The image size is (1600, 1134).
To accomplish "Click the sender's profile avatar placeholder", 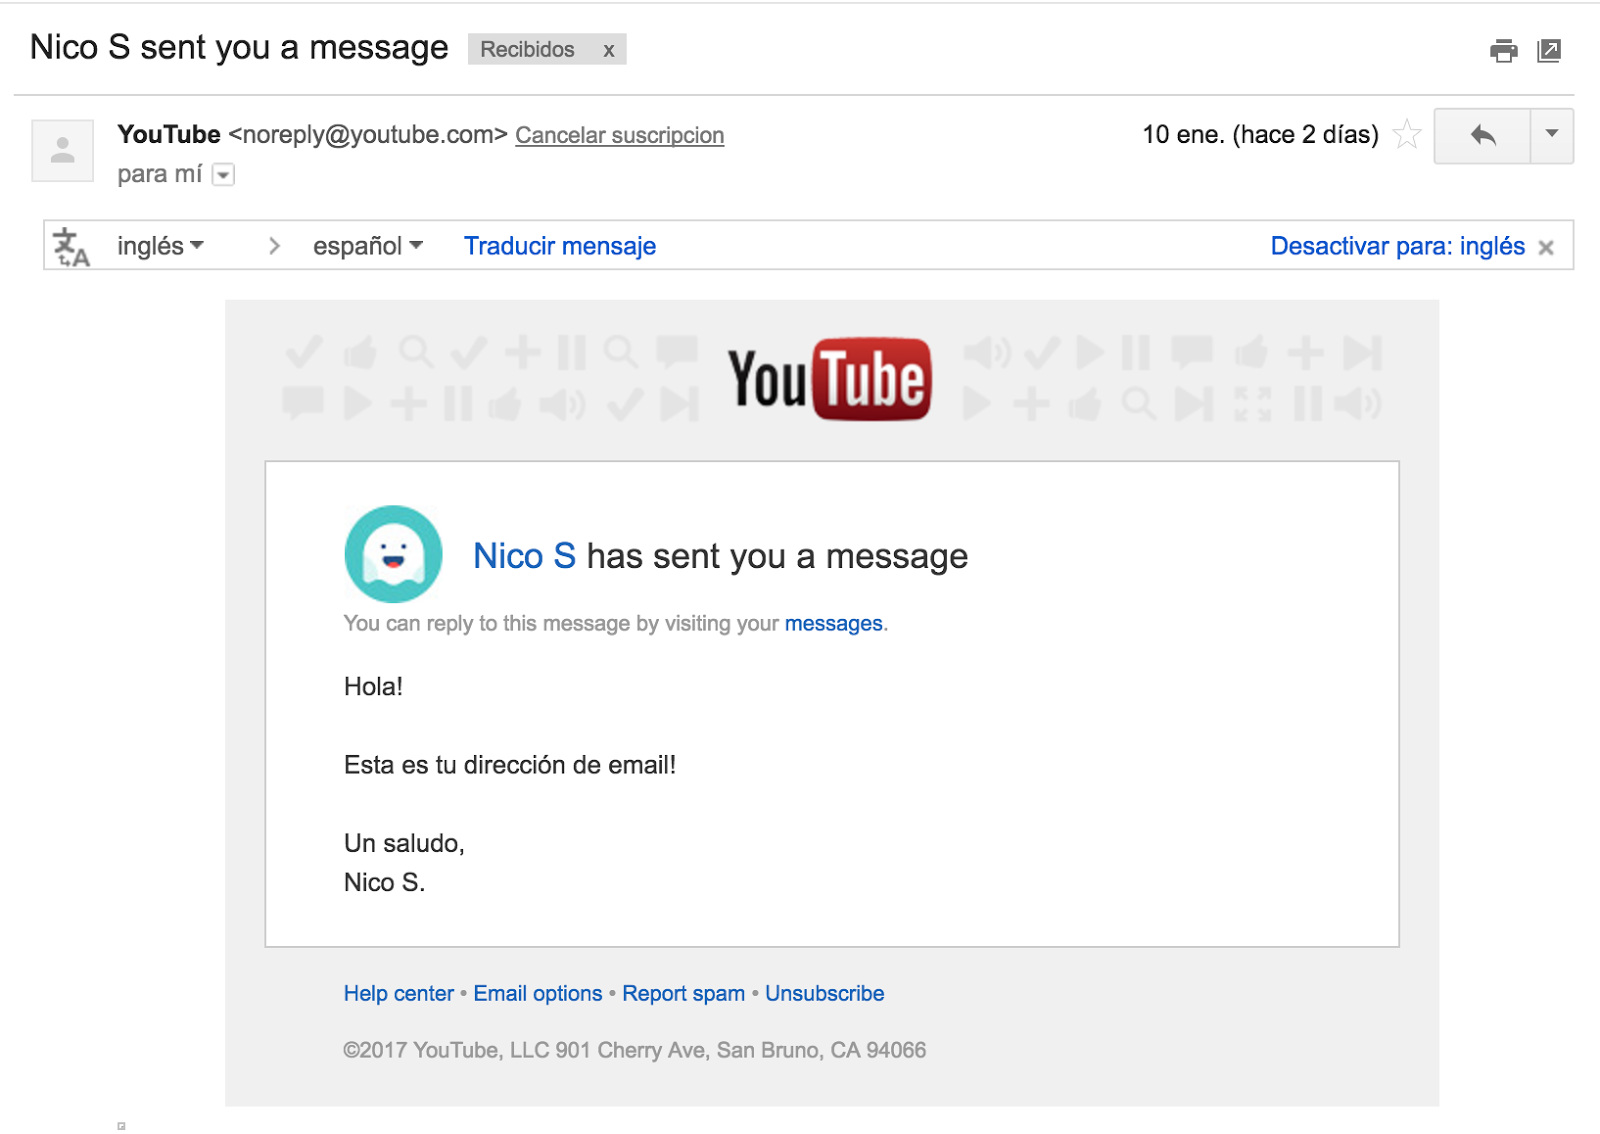I will (63, 150).
